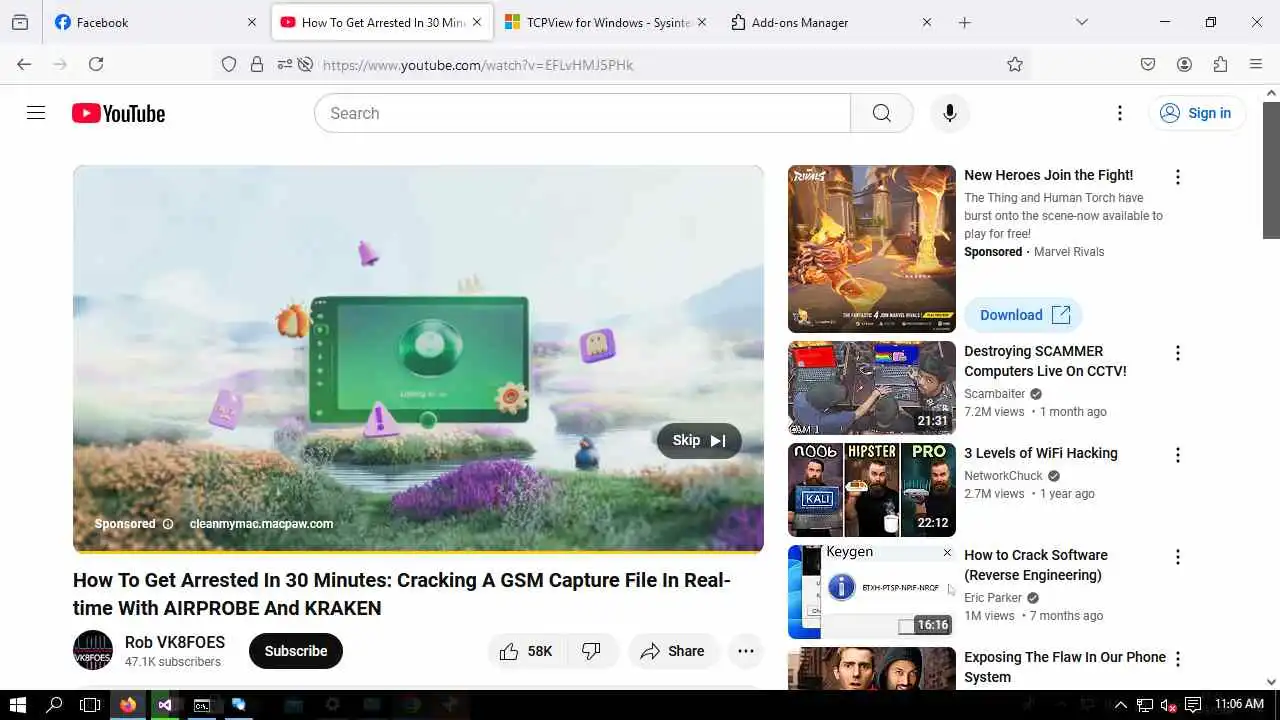Open Exposing The Flaw In Our Phone System
The image size is (1280, 720).
coord(1065,667)
